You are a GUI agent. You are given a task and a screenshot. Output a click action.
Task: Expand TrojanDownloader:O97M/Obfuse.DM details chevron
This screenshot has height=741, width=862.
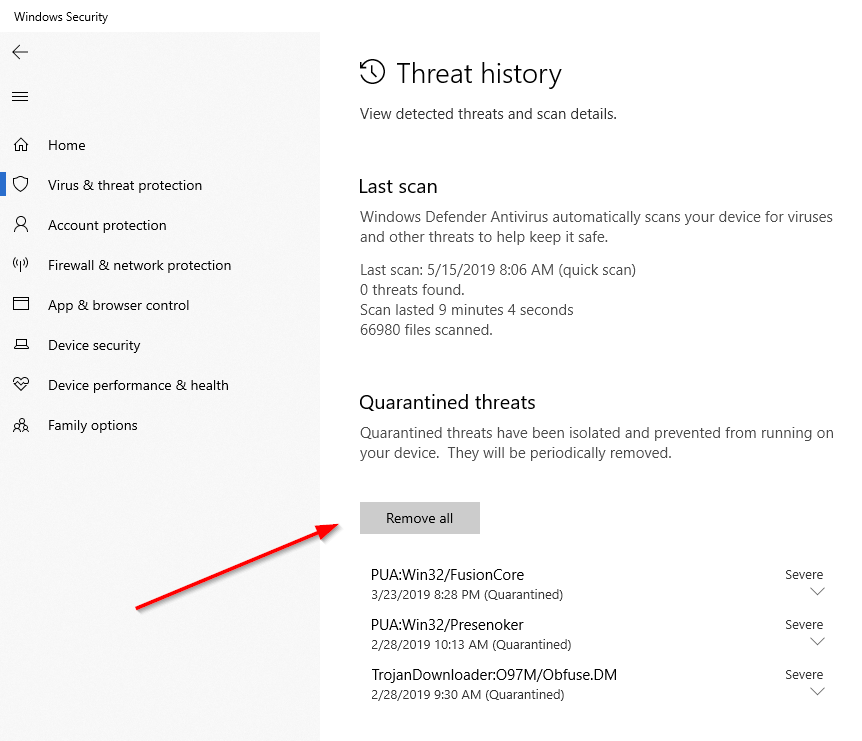click(817, 692)
